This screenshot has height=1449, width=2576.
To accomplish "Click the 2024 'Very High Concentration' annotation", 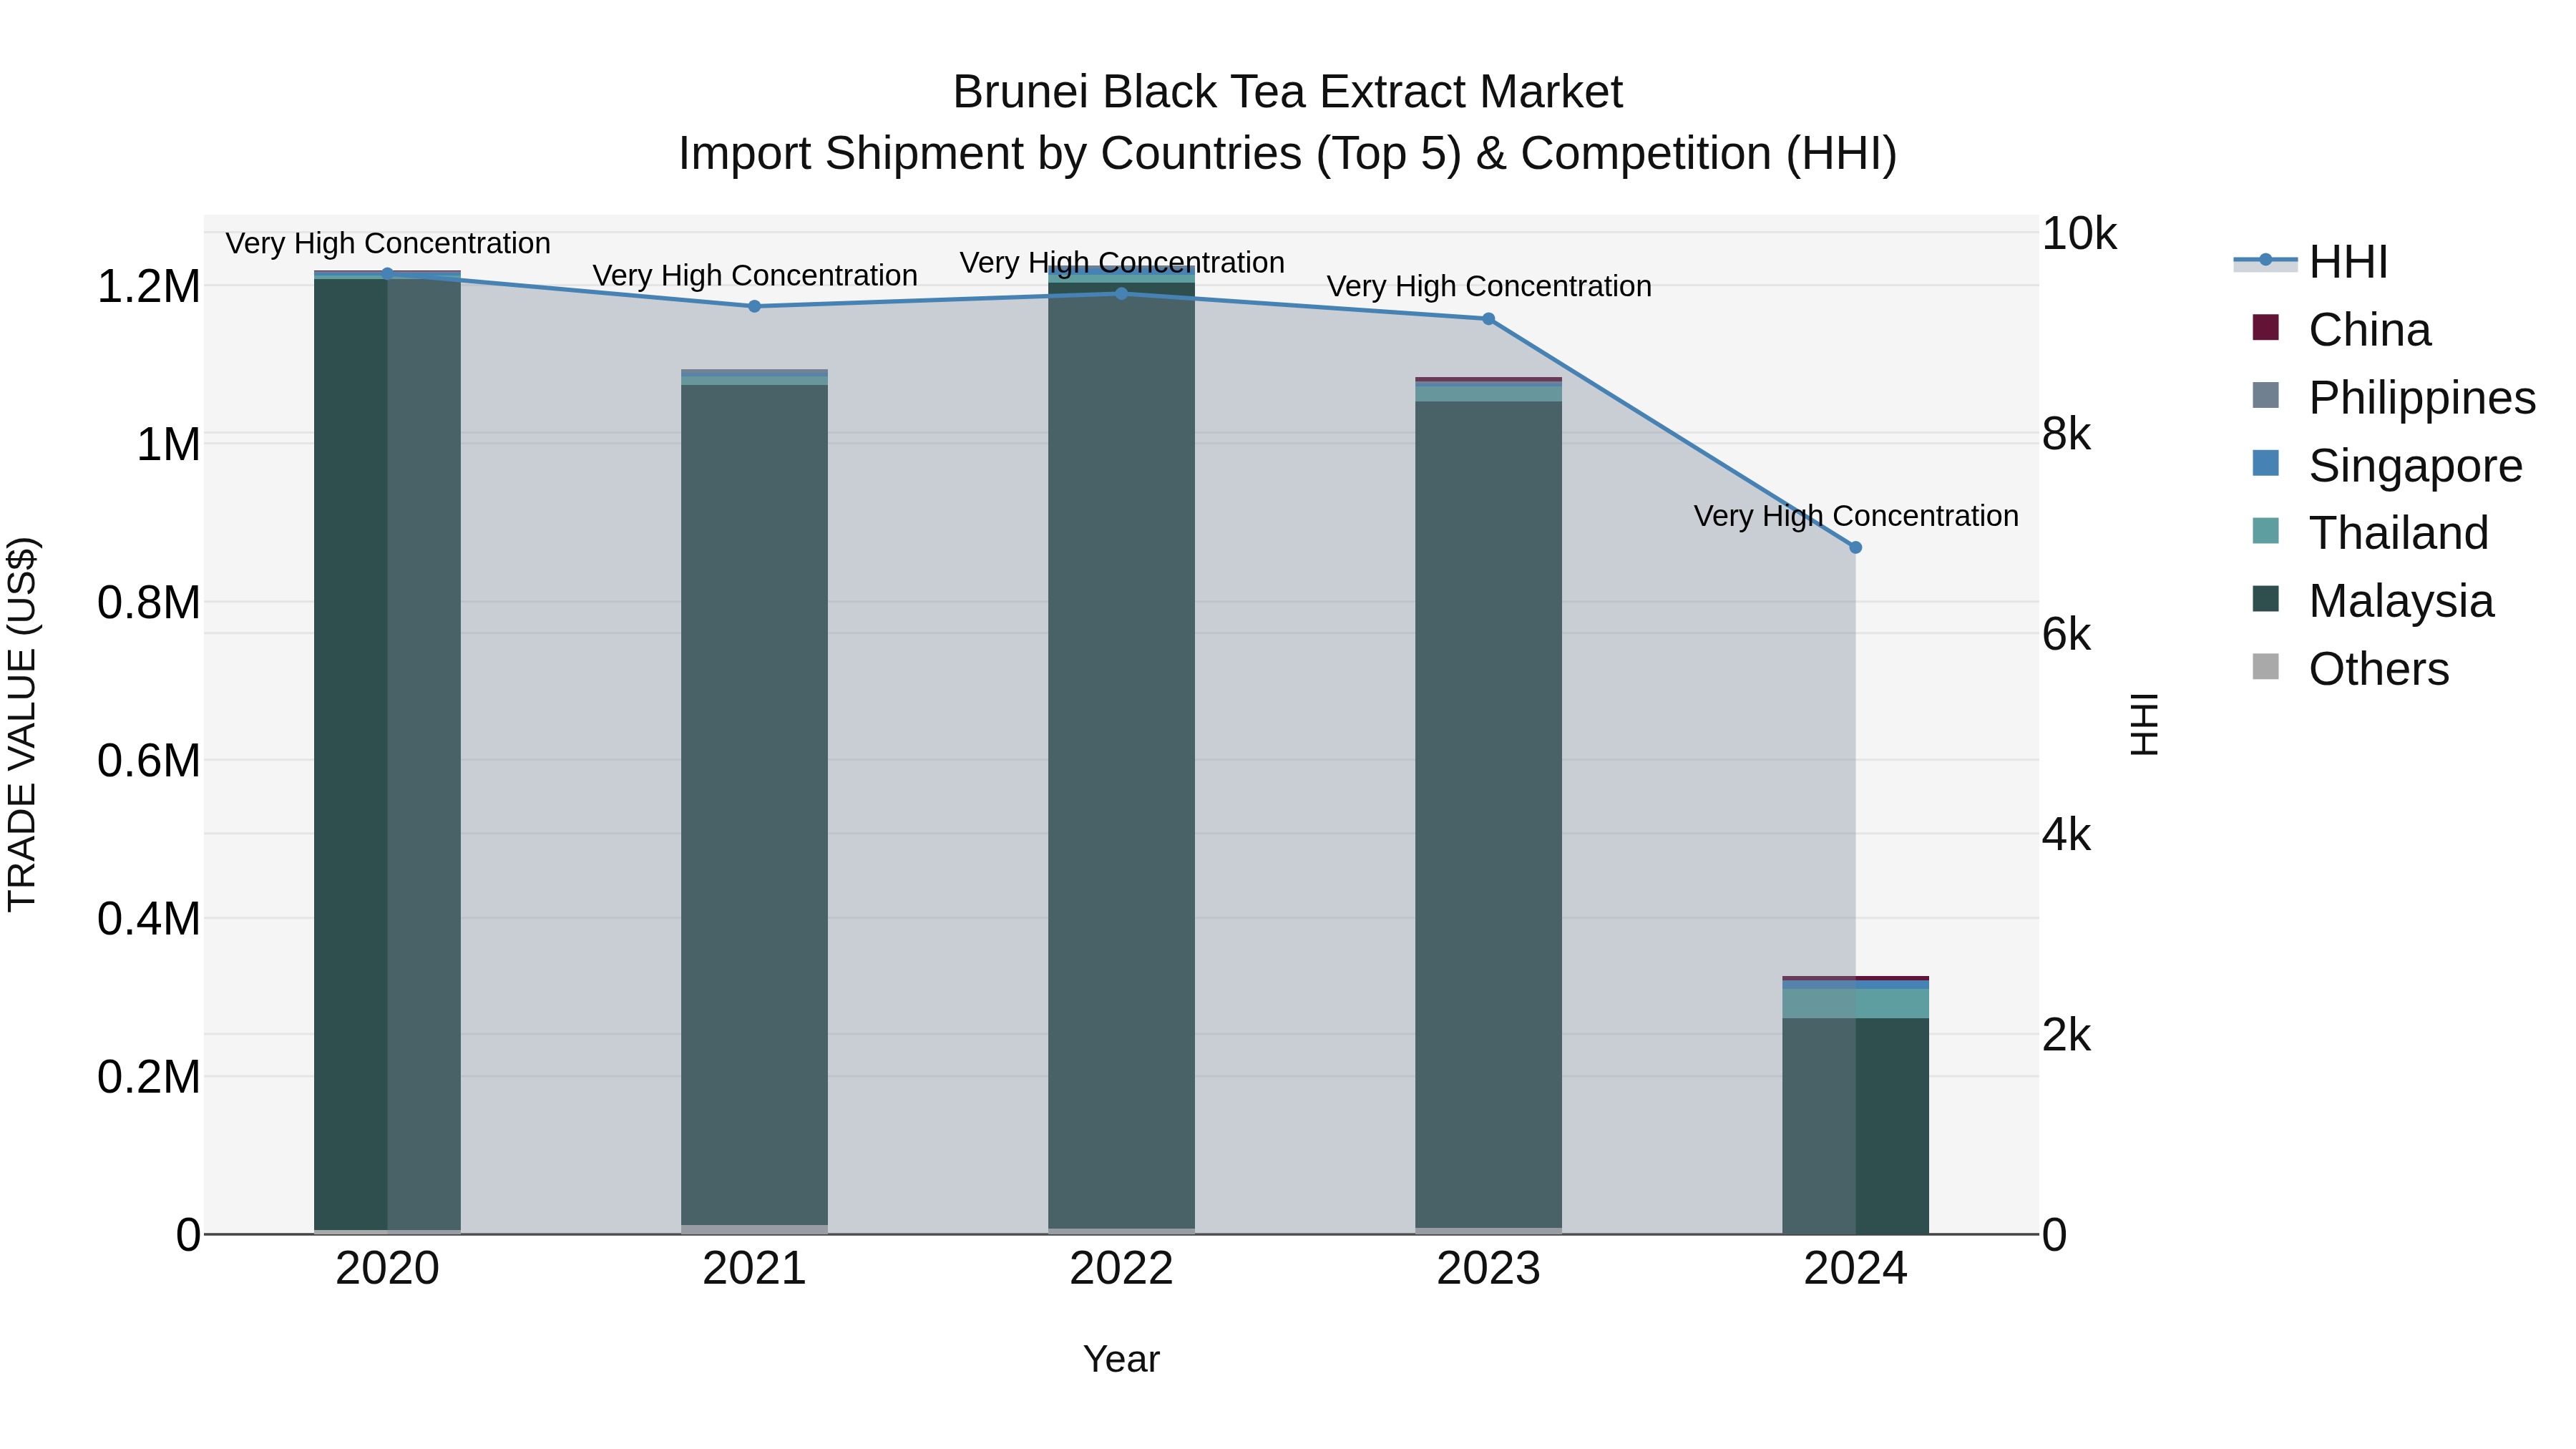I will coord(1856,516).
